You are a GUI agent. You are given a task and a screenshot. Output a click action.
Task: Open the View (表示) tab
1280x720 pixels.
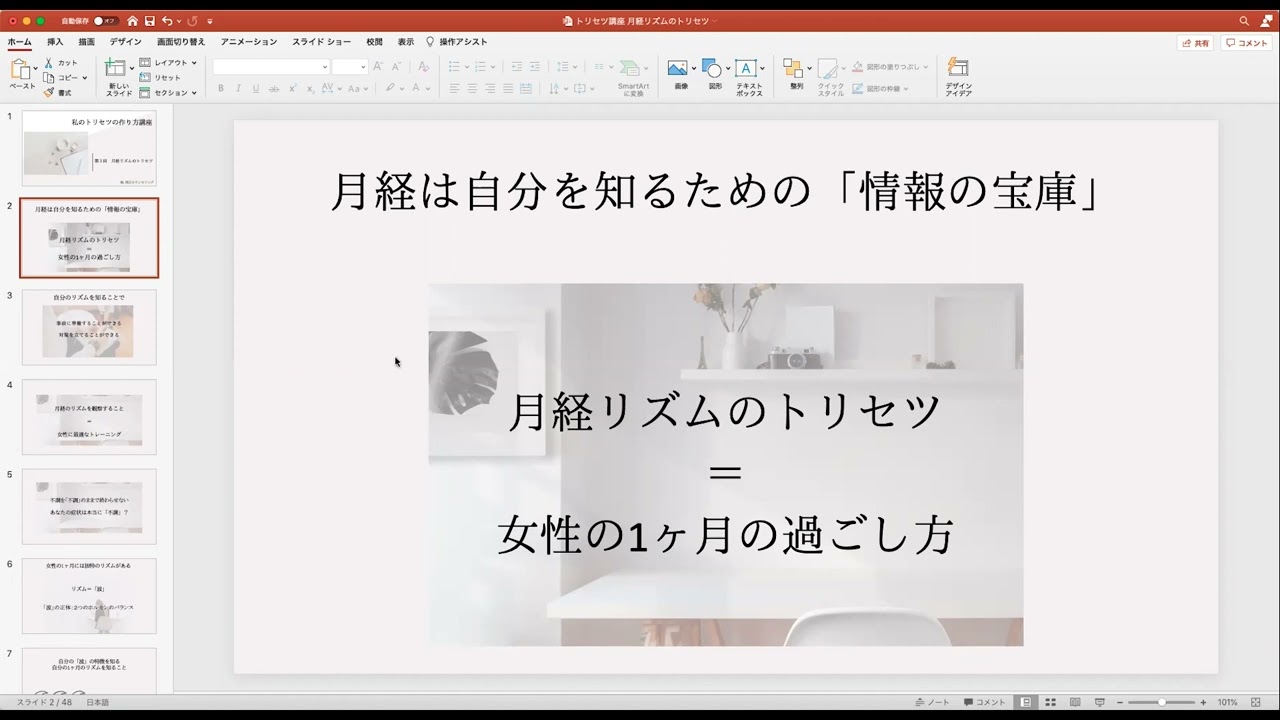pos(406,42)
